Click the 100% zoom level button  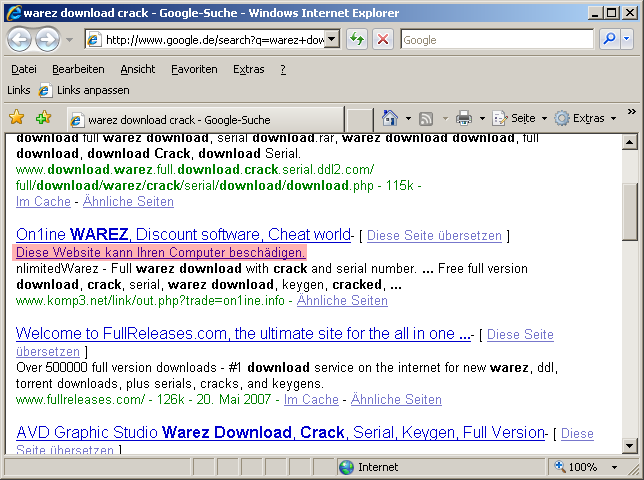(x=577, y=467)
